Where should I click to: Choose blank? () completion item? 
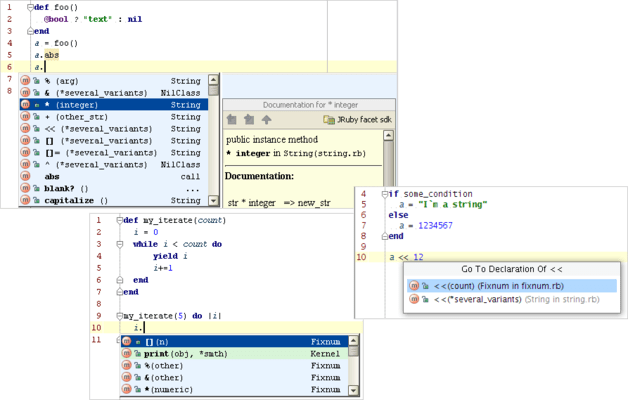[114, 188]
